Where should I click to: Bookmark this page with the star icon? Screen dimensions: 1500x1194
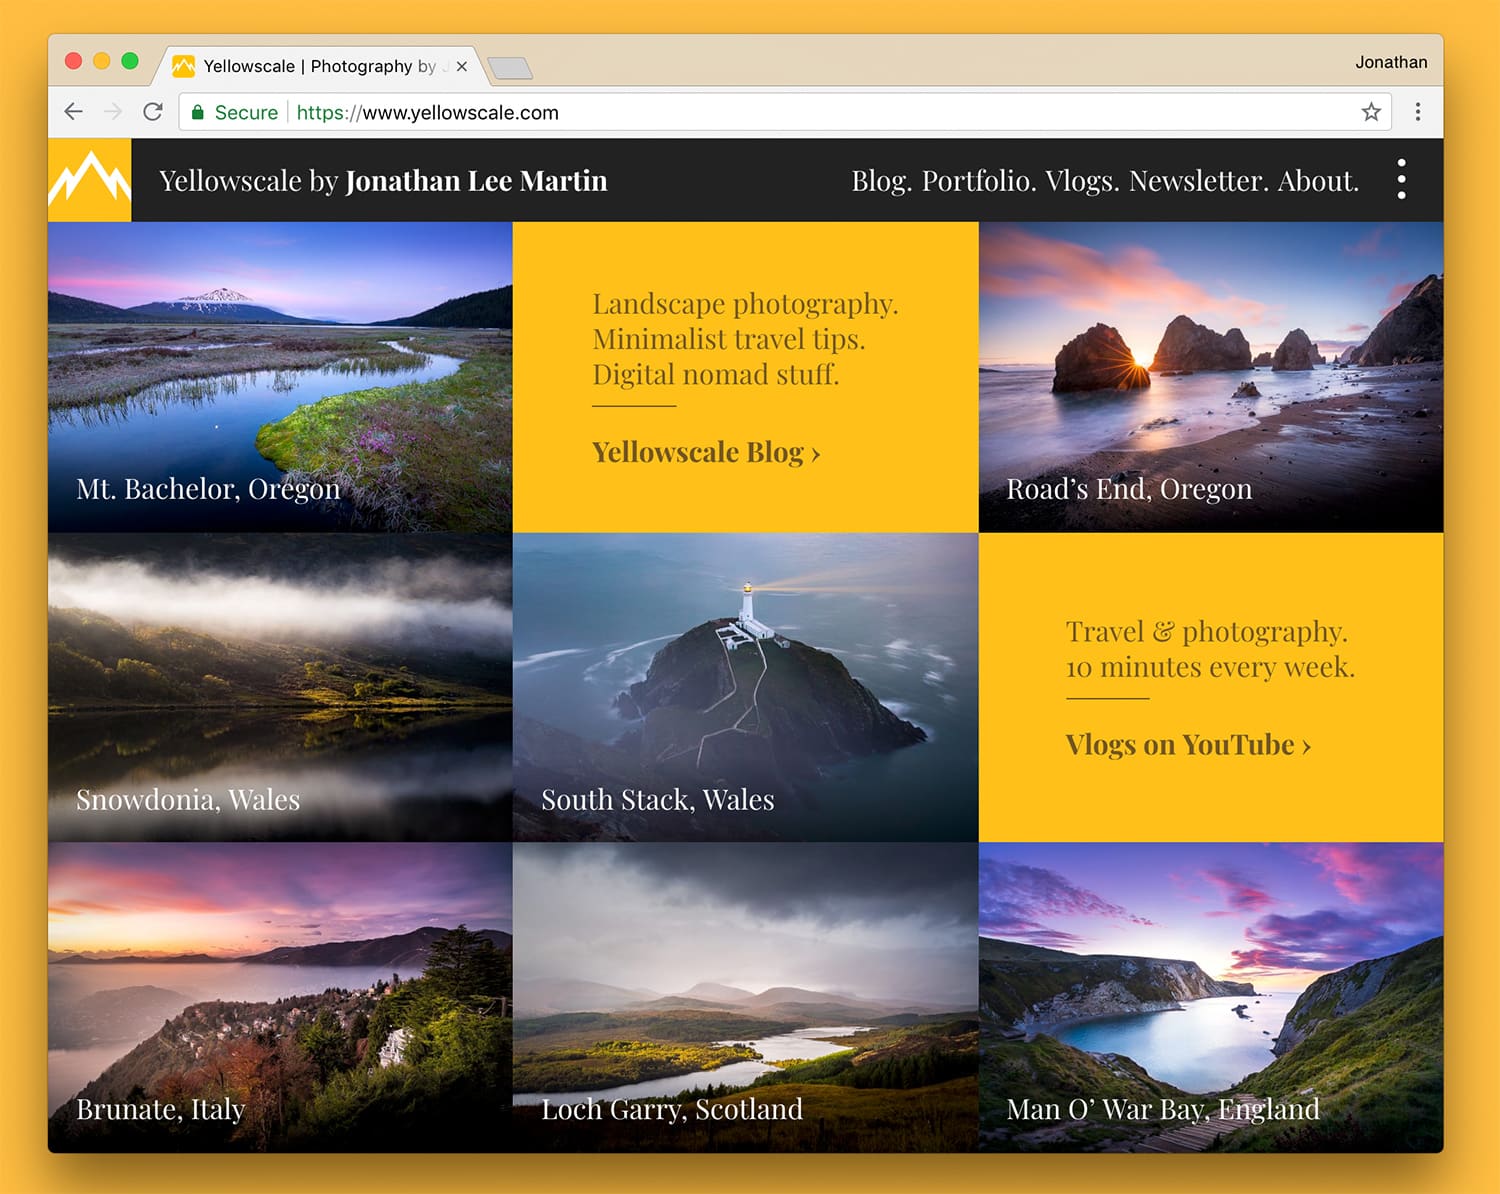coord(1371,112)
